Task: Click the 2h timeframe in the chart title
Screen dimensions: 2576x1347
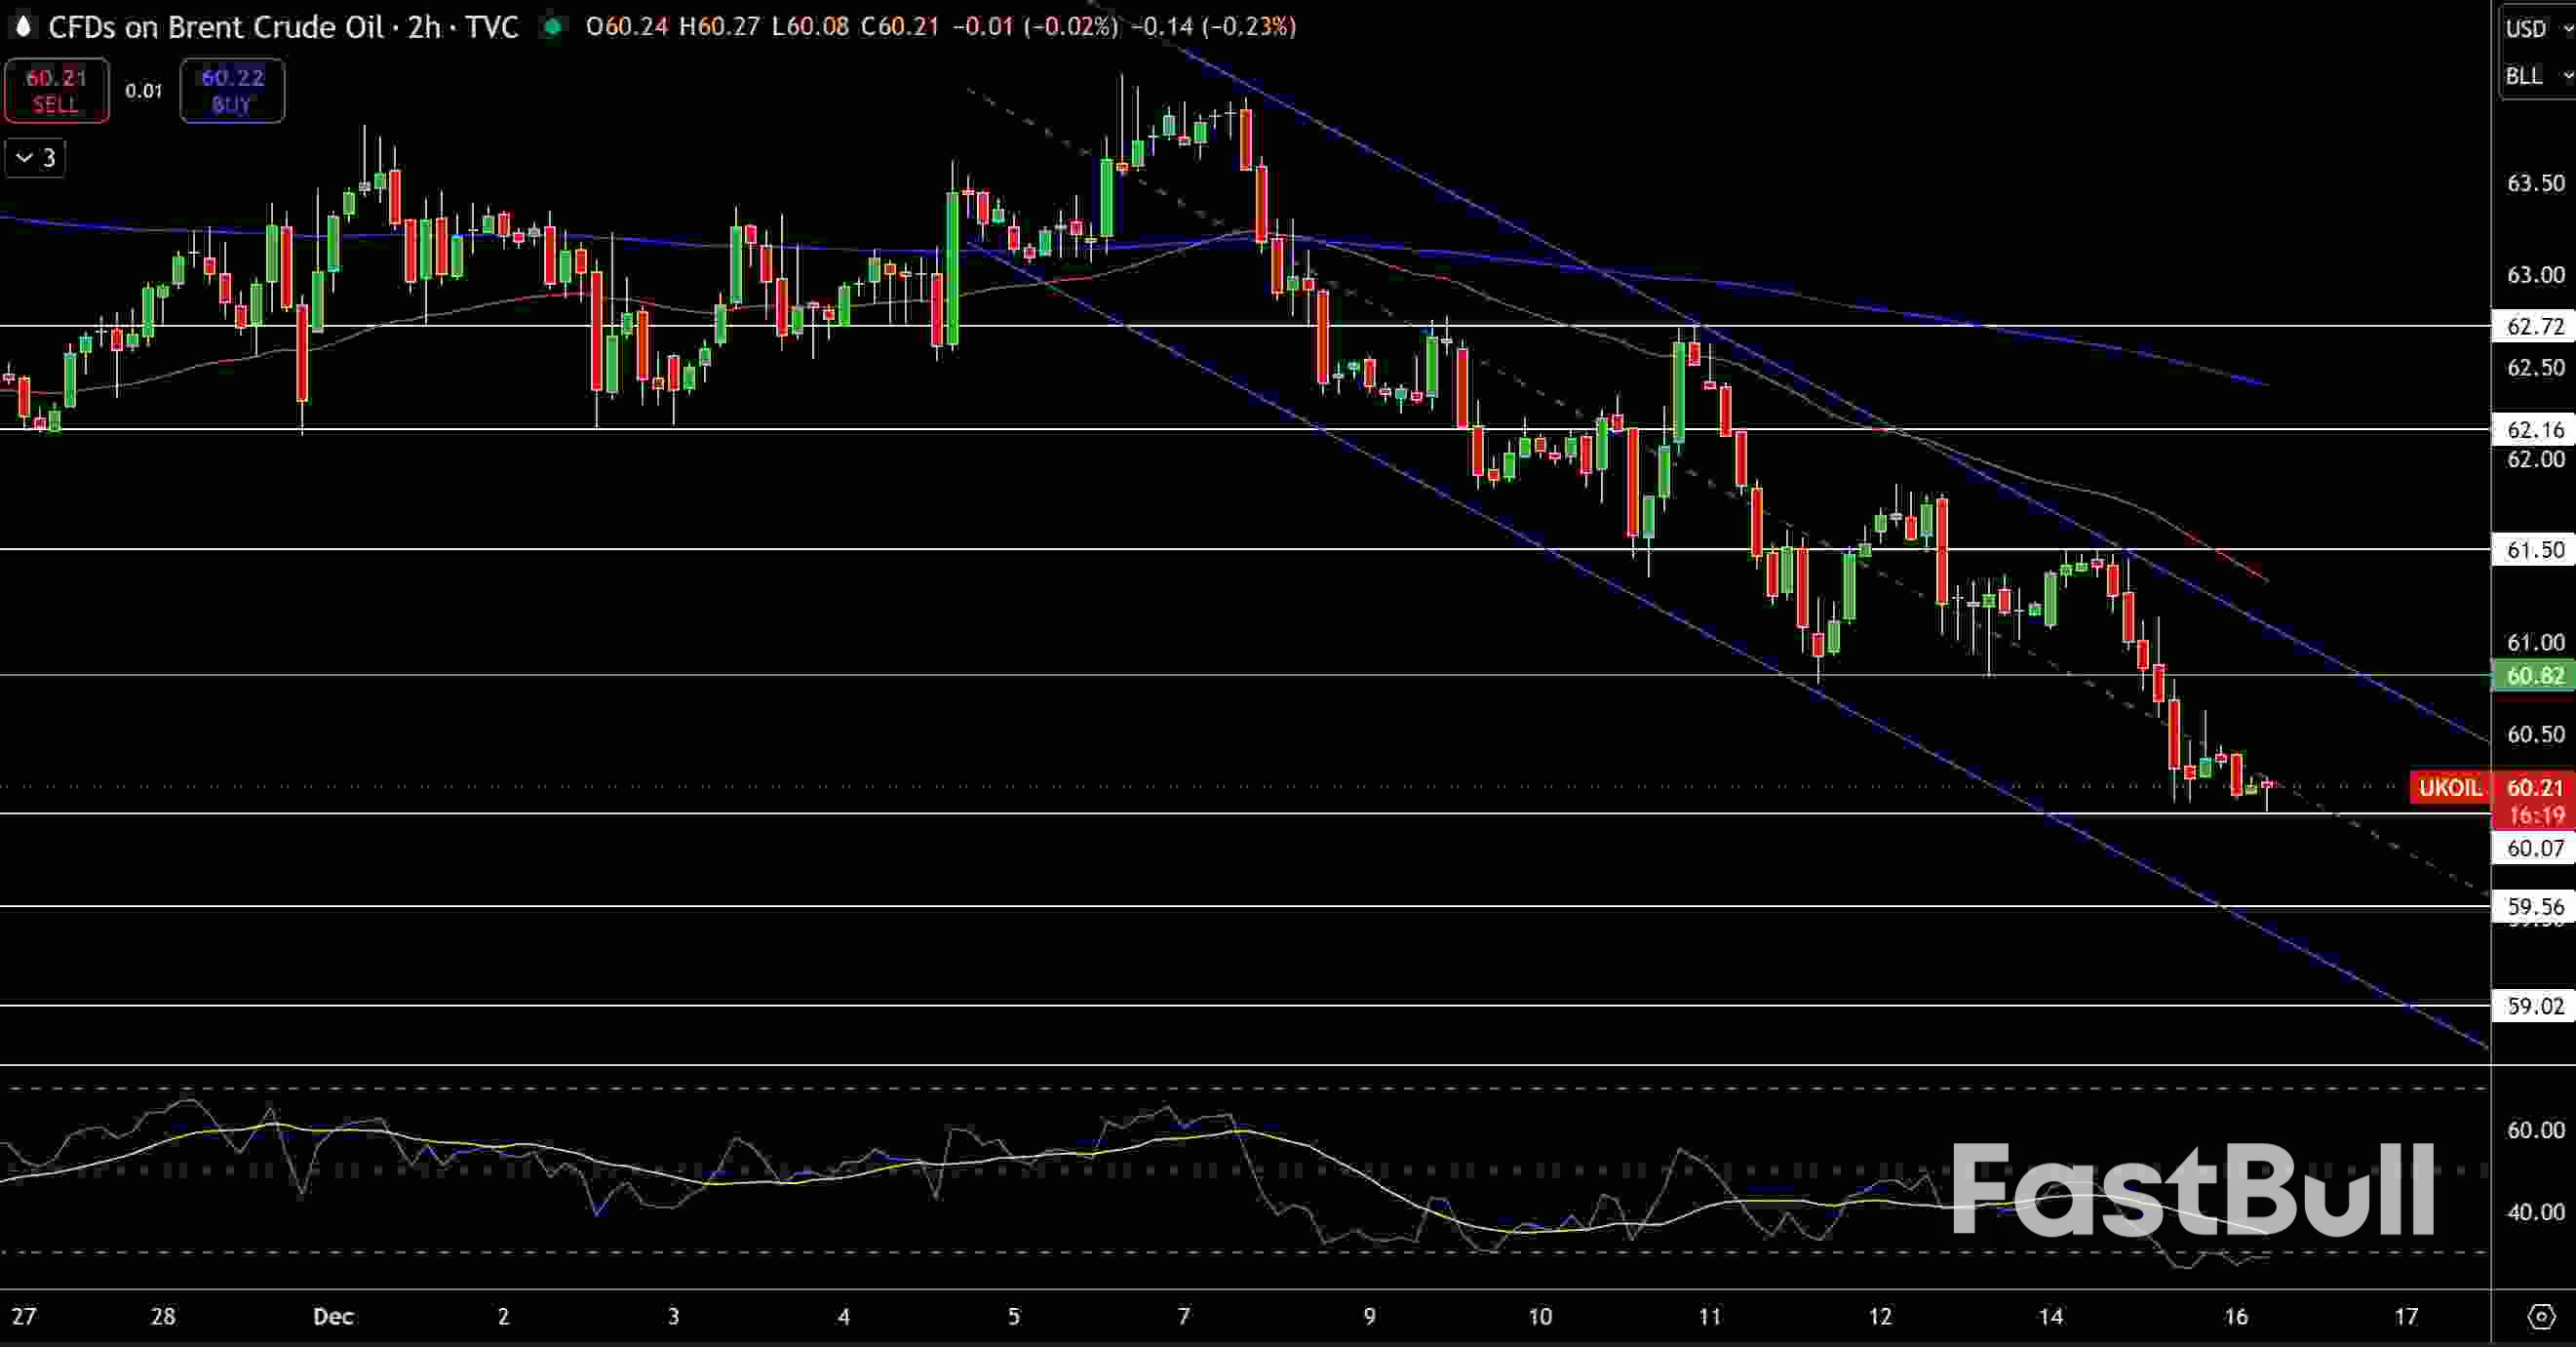Action: click(x=423, y=27)
